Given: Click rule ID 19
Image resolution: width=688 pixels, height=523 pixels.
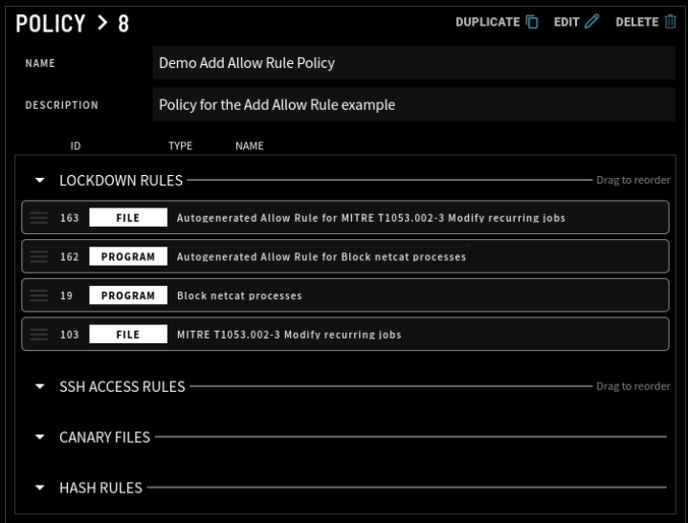Looking at the screenshot, I should click(x=66, y=296).
